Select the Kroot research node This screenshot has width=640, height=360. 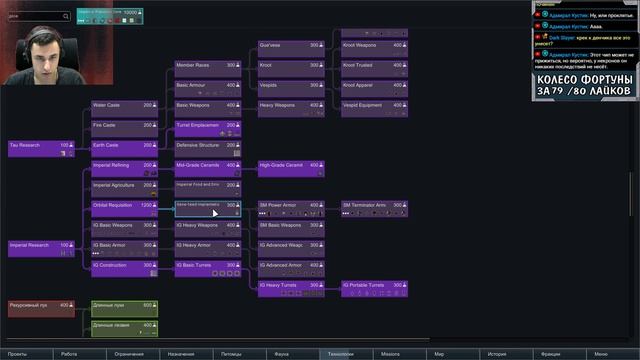click(291, 69)
